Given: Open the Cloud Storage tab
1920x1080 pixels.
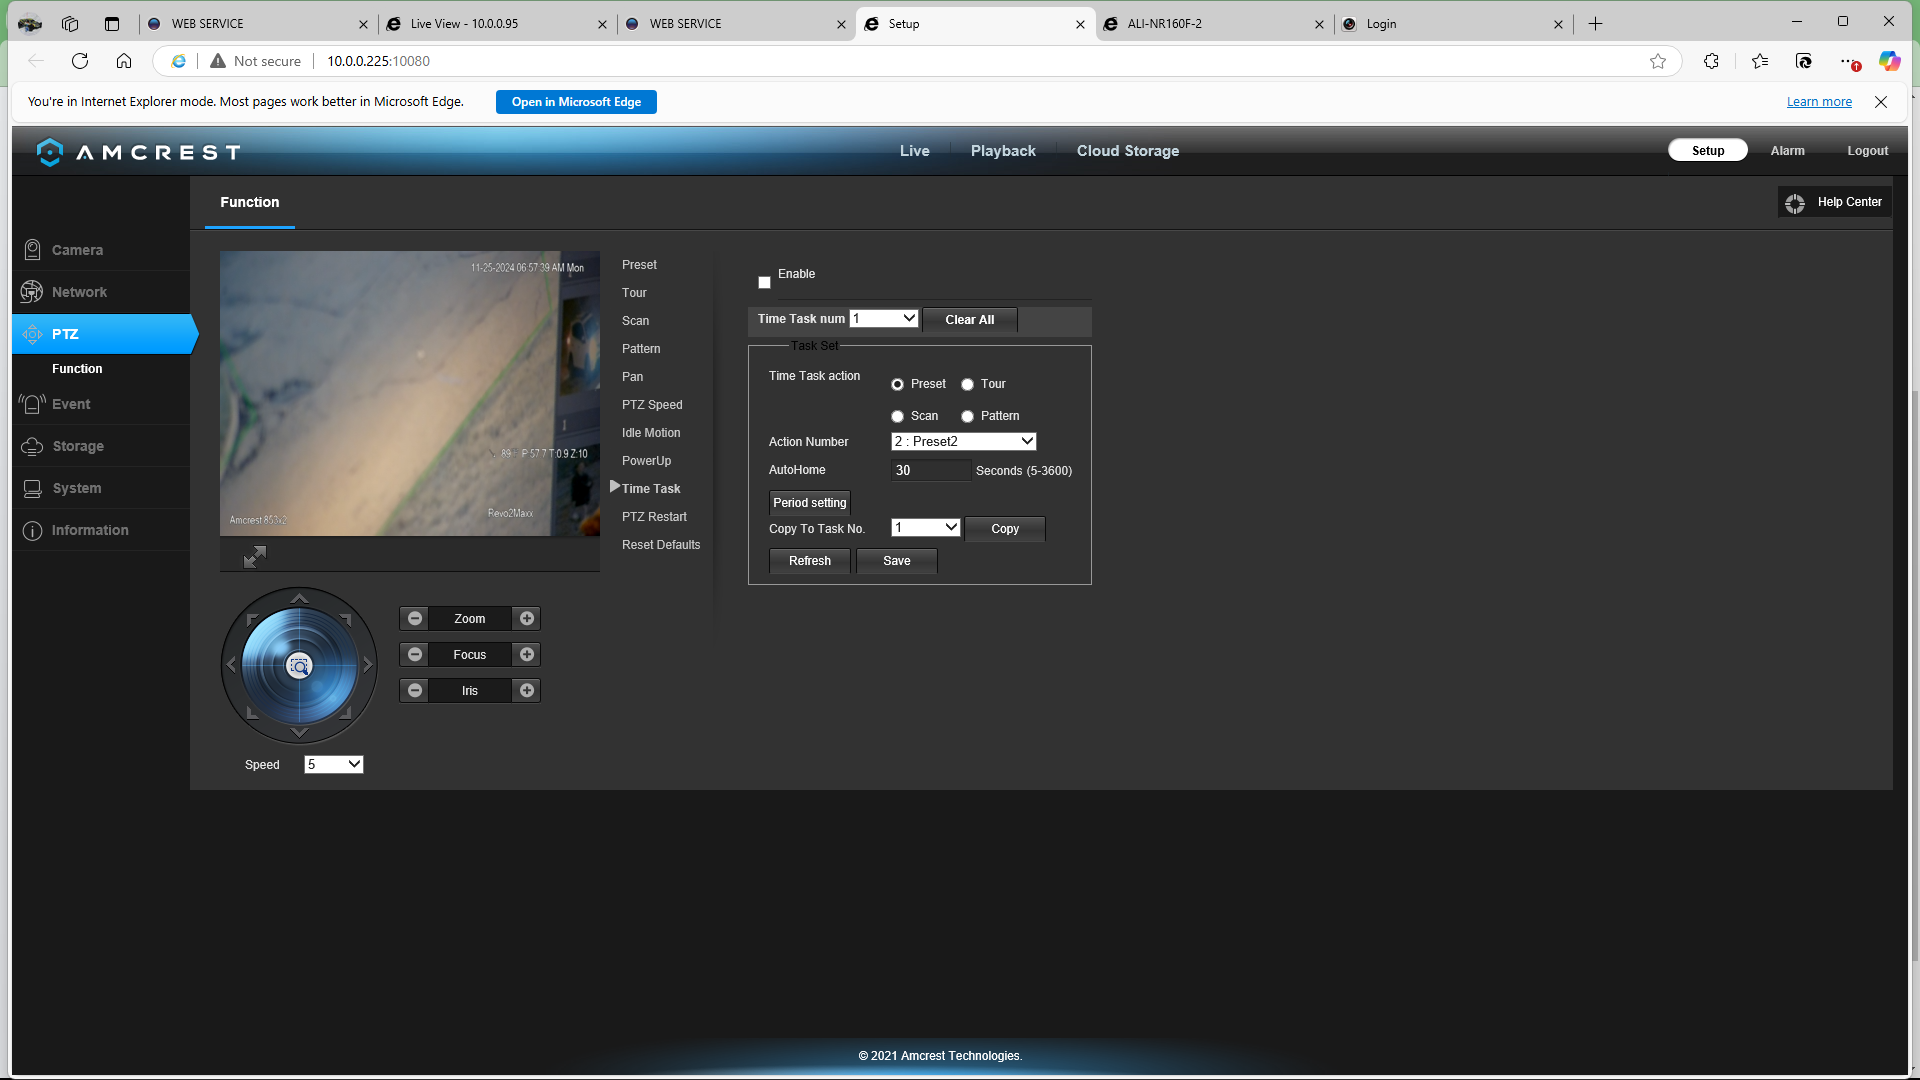Looking at the screenshot, I should [x=1128, y=151].
